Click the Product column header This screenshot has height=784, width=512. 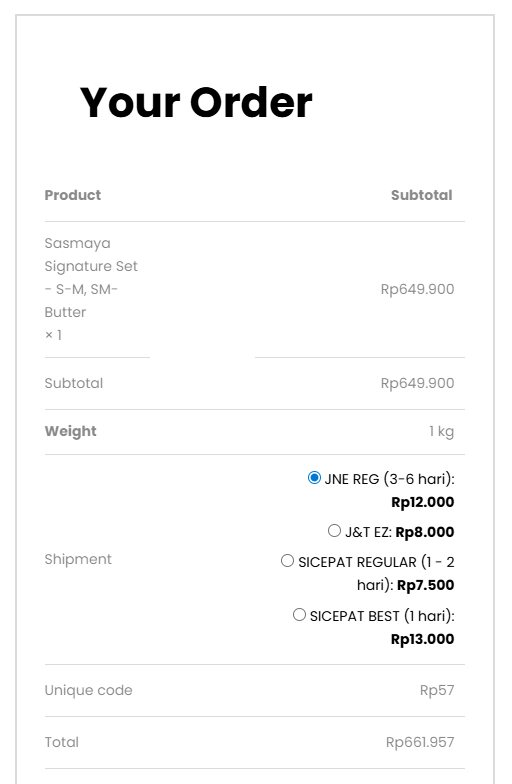(72, 195)
